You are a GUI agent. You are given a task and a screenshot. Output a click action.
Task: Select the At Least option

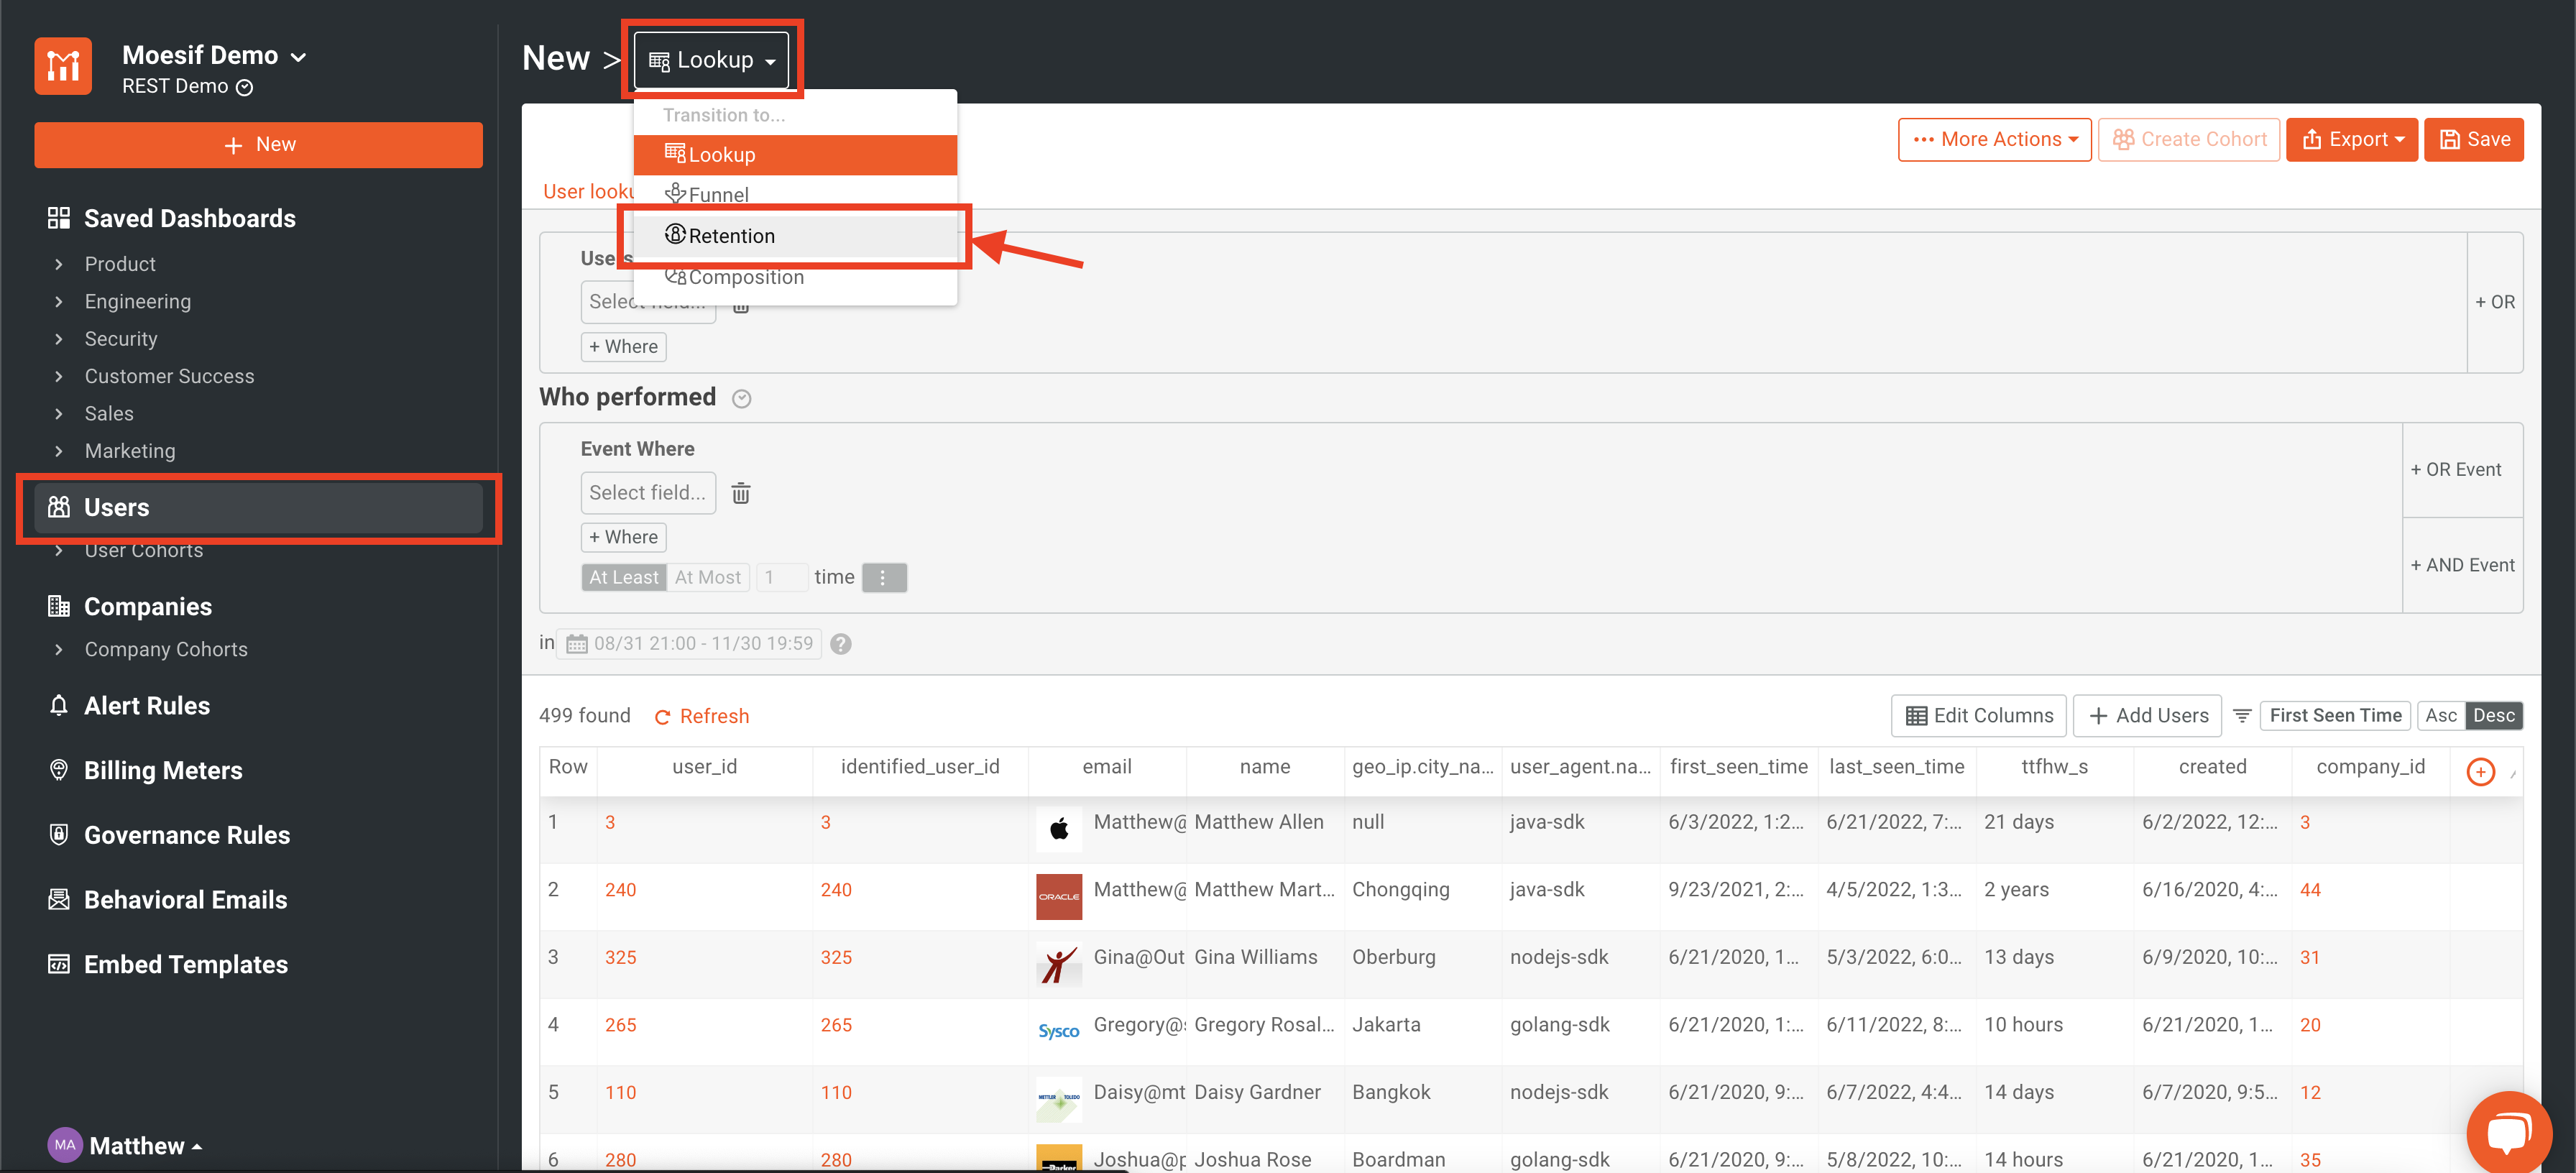click(623, 577)
